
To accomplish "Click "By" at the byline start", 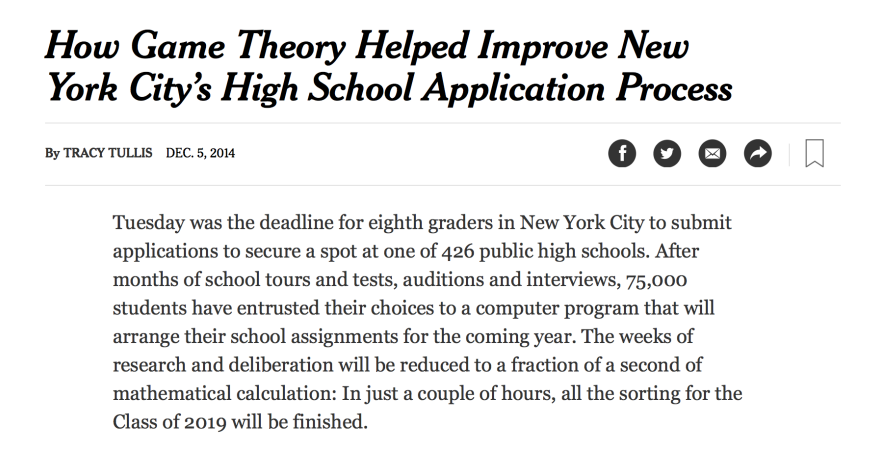I will coord(52,154).
